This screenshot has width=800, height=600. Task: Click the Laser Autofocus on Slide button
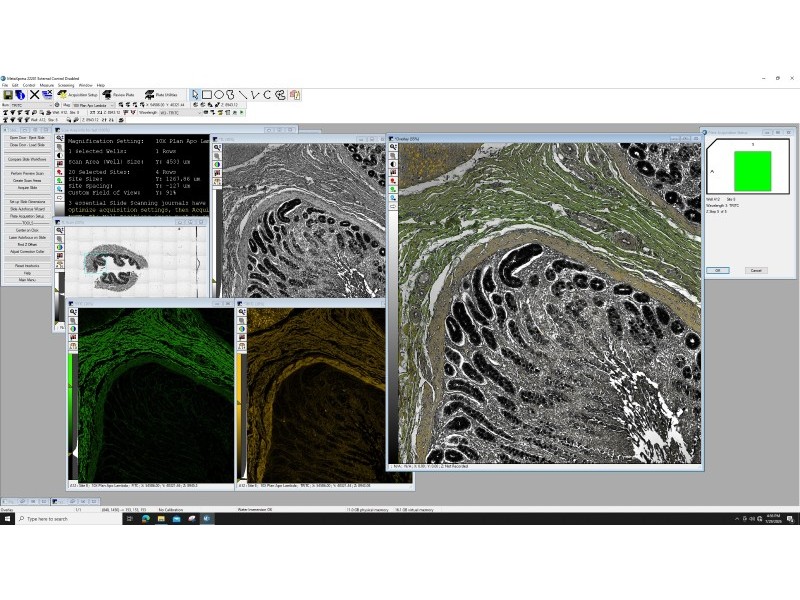[28, 238]
